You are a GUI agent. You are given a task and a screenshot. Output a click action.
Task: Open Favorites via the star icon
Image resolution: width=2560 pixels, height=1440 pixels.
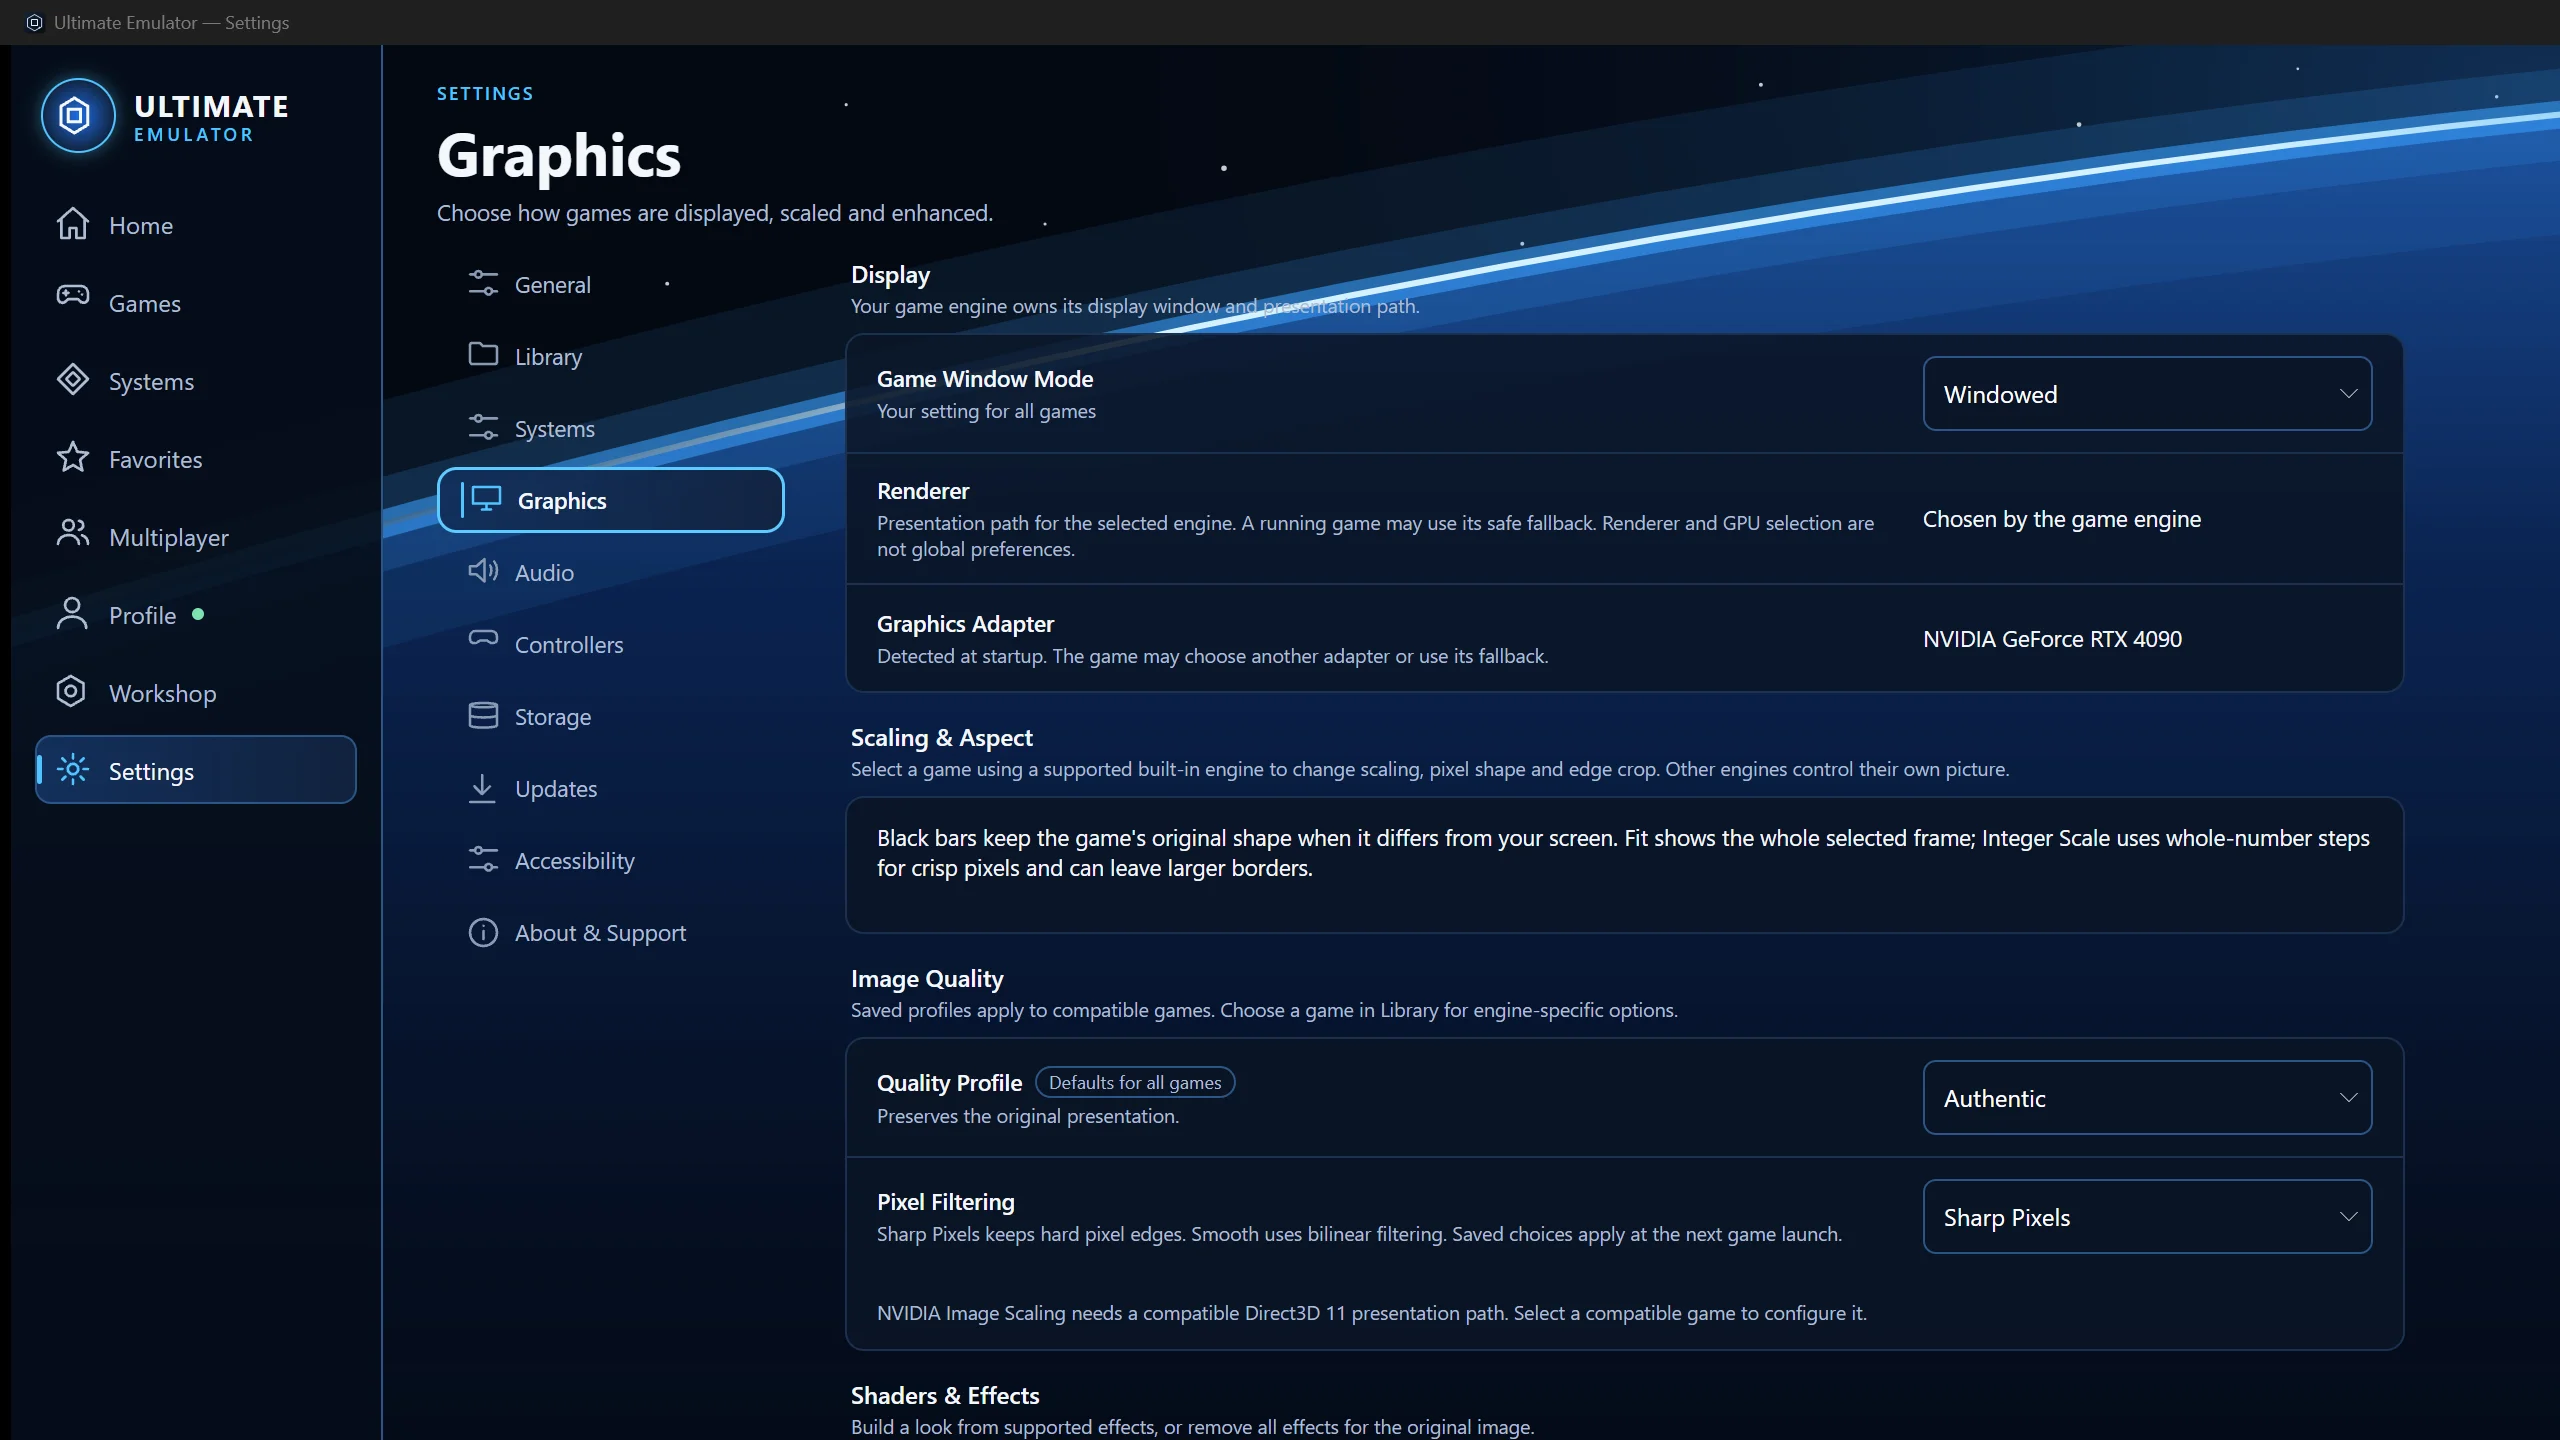[x=72, y=458]
